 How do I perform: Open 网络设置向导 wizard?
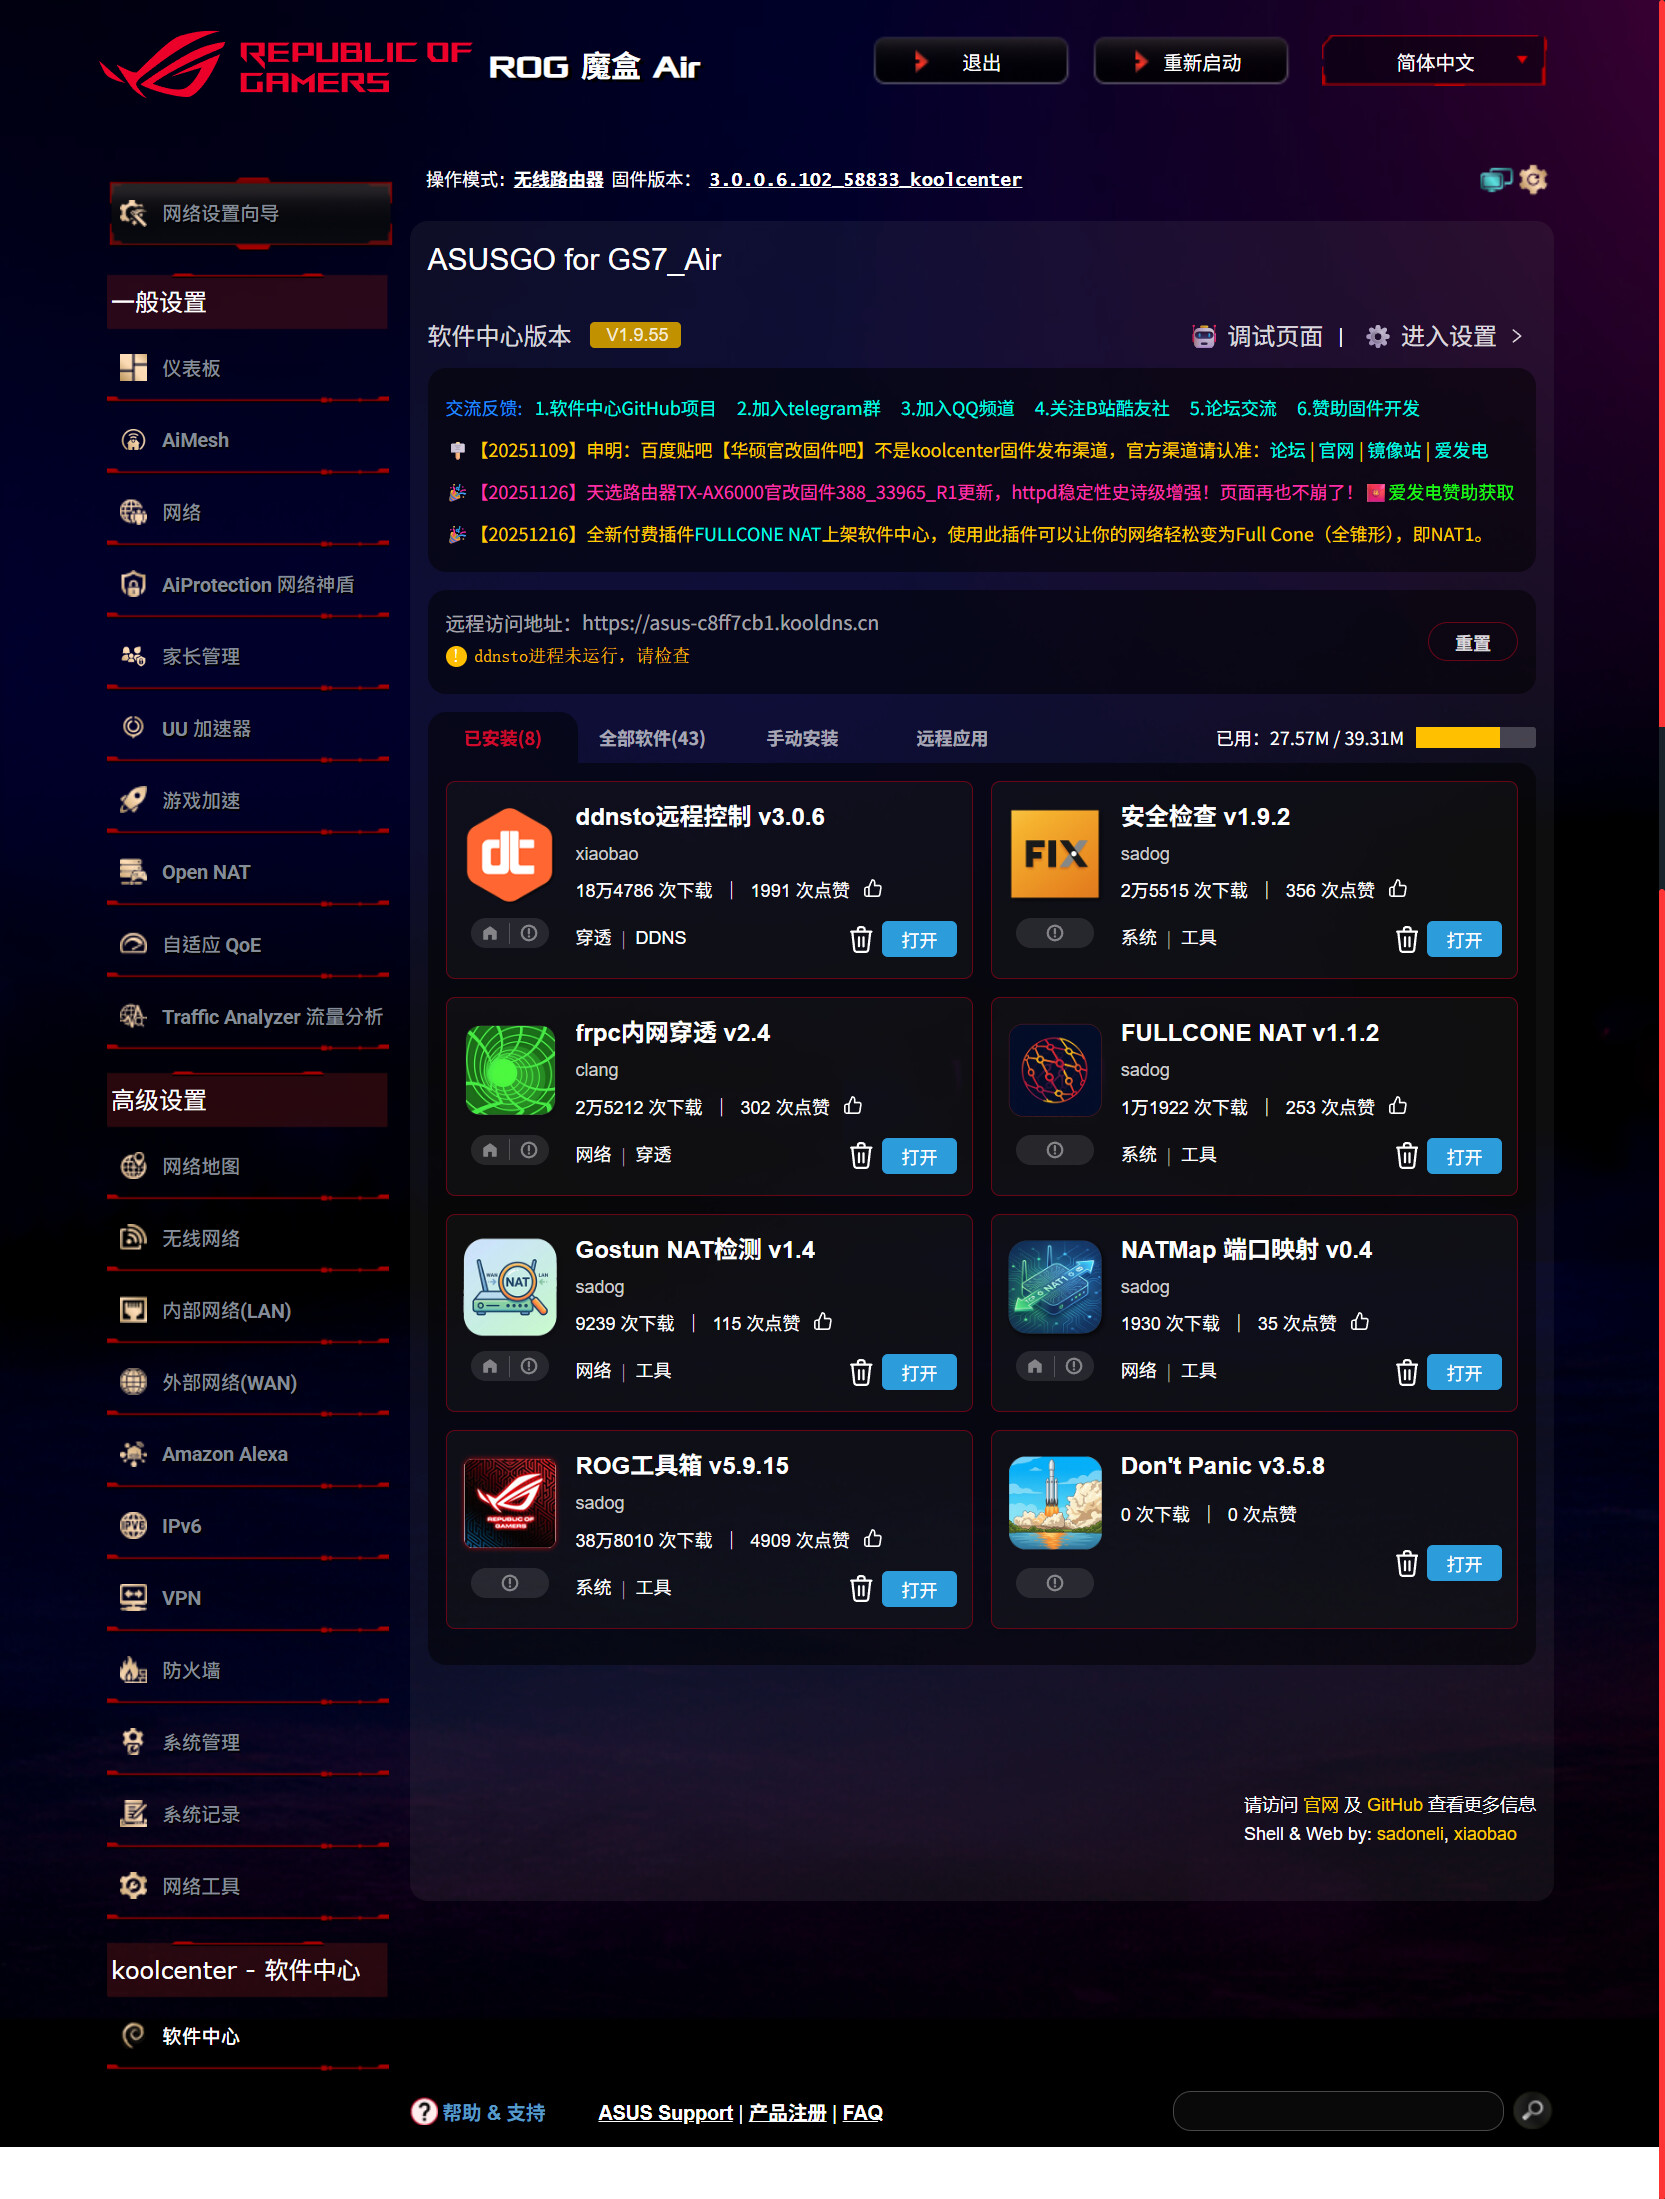click(250, 213)
